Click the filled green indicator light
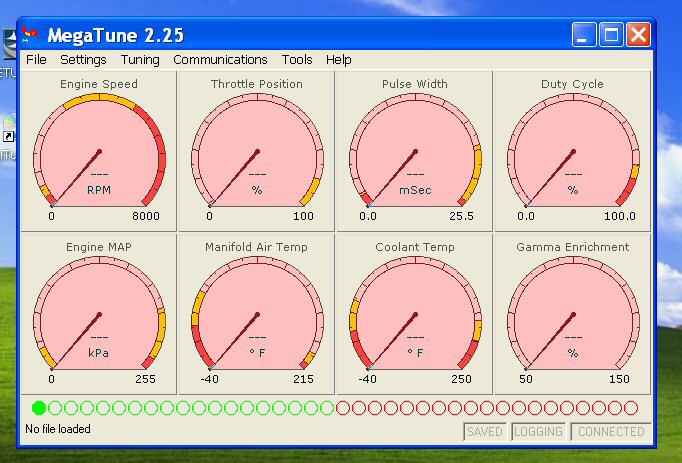 [x=39, y=408]
